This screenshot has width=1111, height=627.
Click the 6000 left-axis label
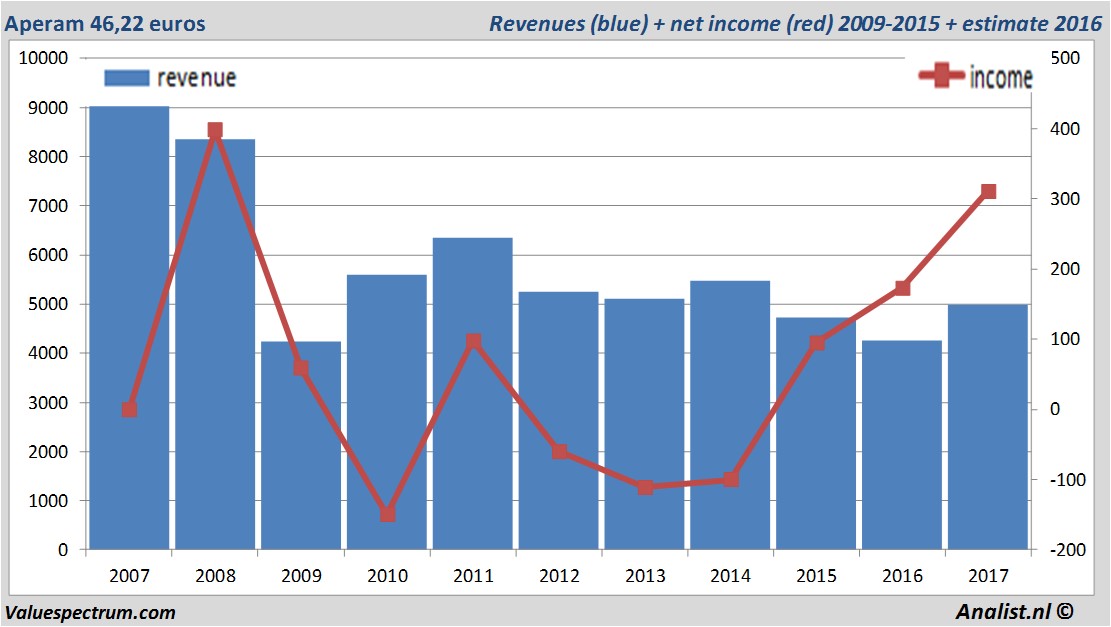[48, 255]
